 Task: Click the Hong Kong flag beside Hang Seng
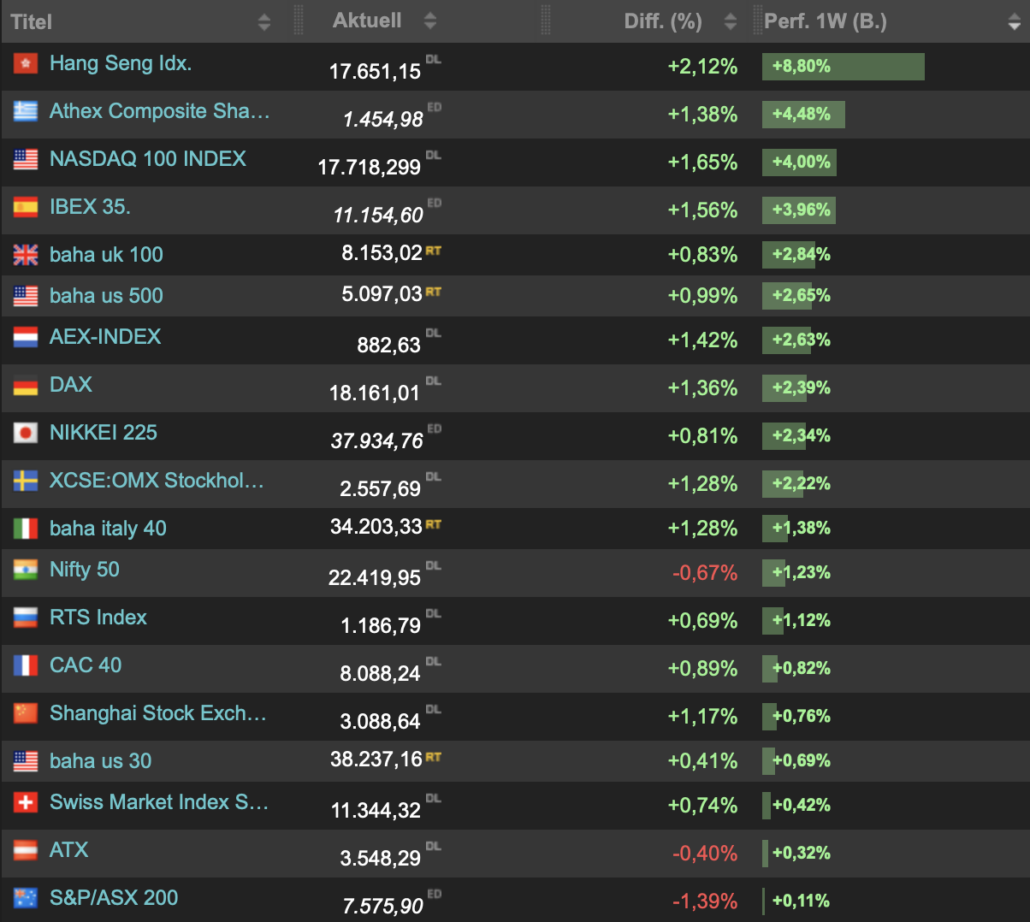tap(25, 64)
